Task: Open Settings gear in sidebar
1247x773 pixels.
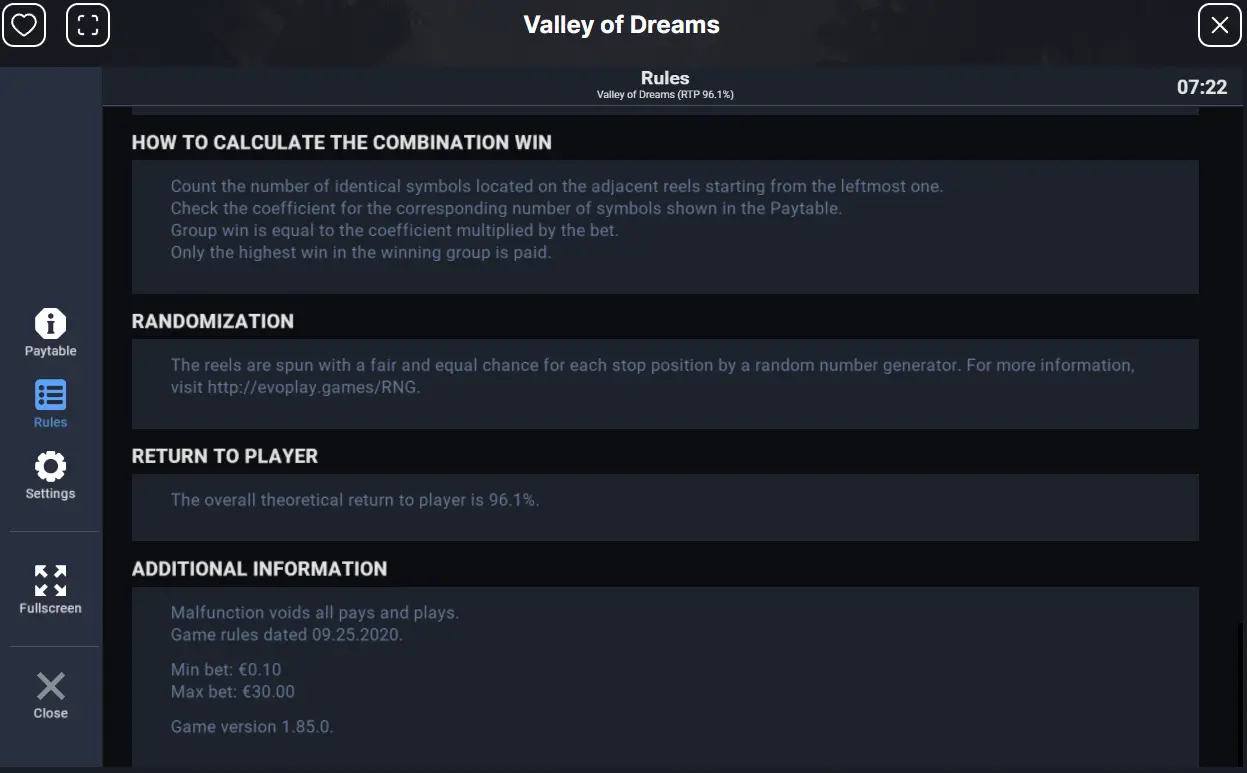Action: click(x=50, y=466)
